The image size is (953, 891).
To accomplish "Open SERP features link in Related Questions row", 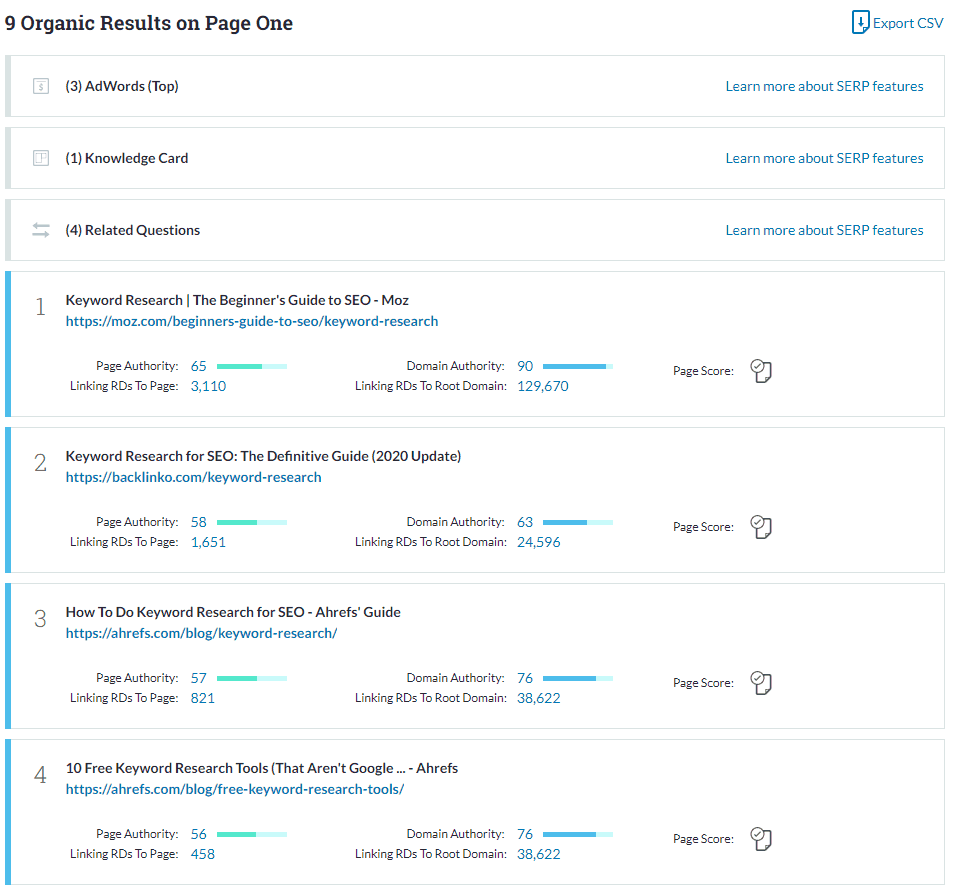I will (824, 230).
